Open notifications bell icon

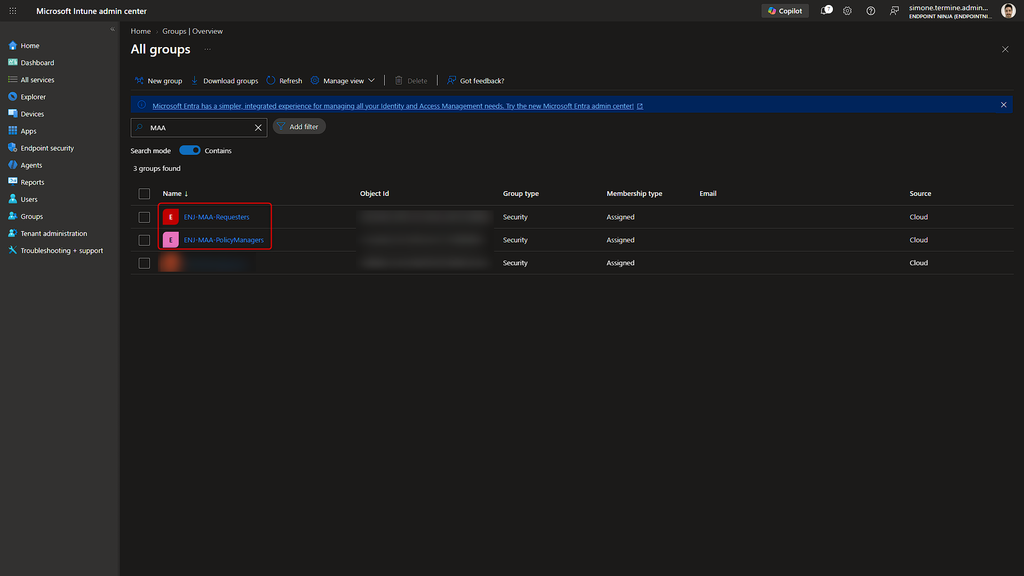point(826,10)
